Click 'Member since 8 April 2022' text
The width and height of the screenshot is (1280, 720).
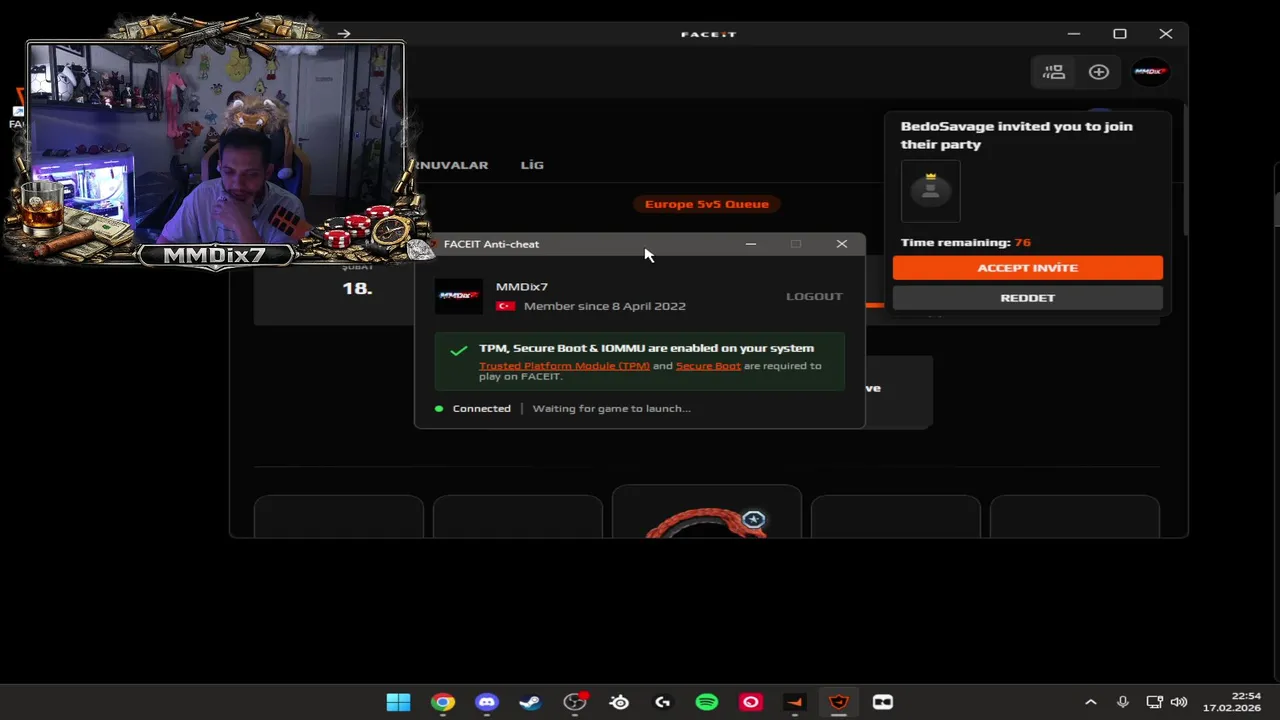point(605,306)
